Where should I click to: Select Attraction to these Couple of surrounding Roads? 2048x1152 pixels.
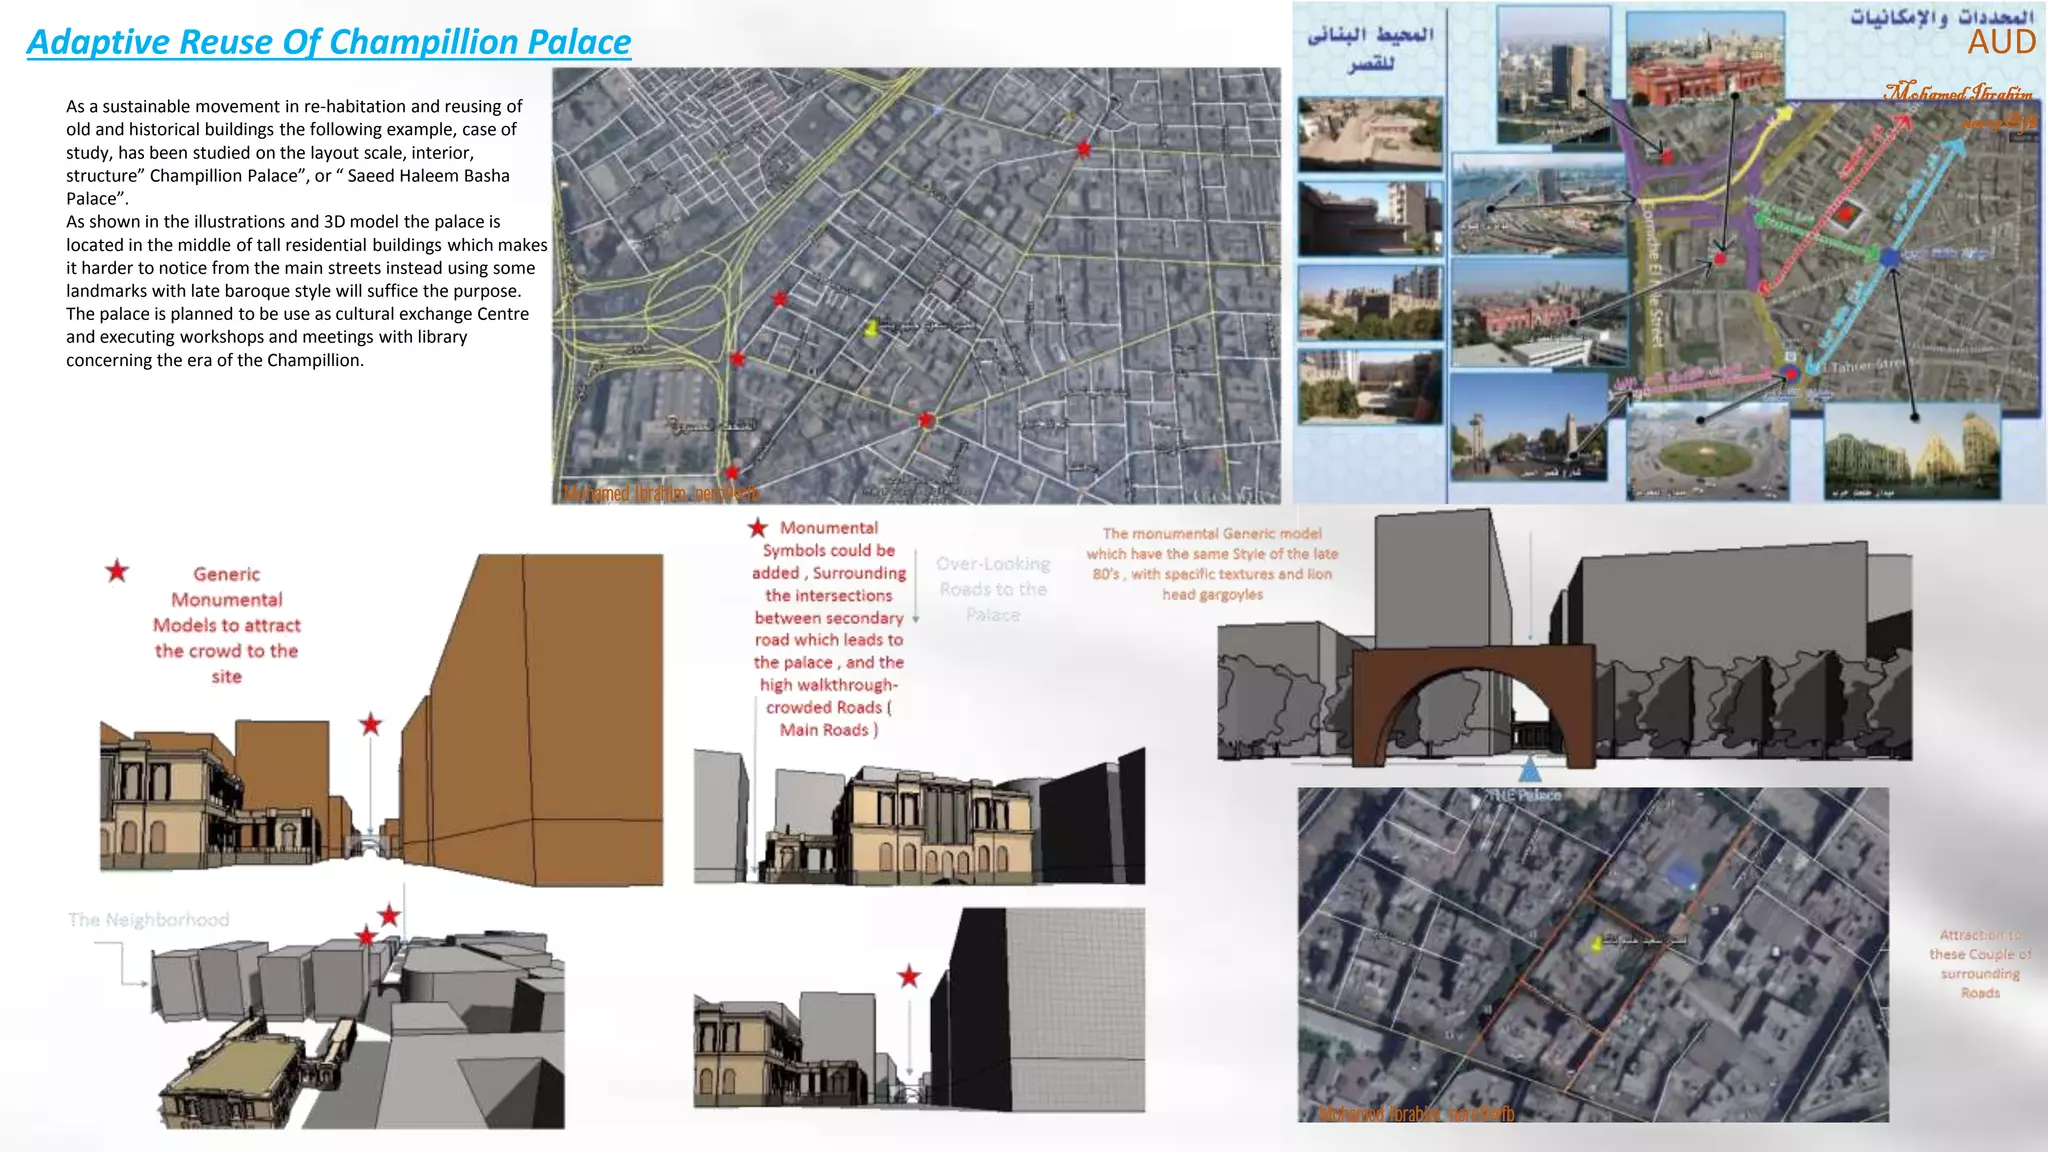[x=1980, y=964]
